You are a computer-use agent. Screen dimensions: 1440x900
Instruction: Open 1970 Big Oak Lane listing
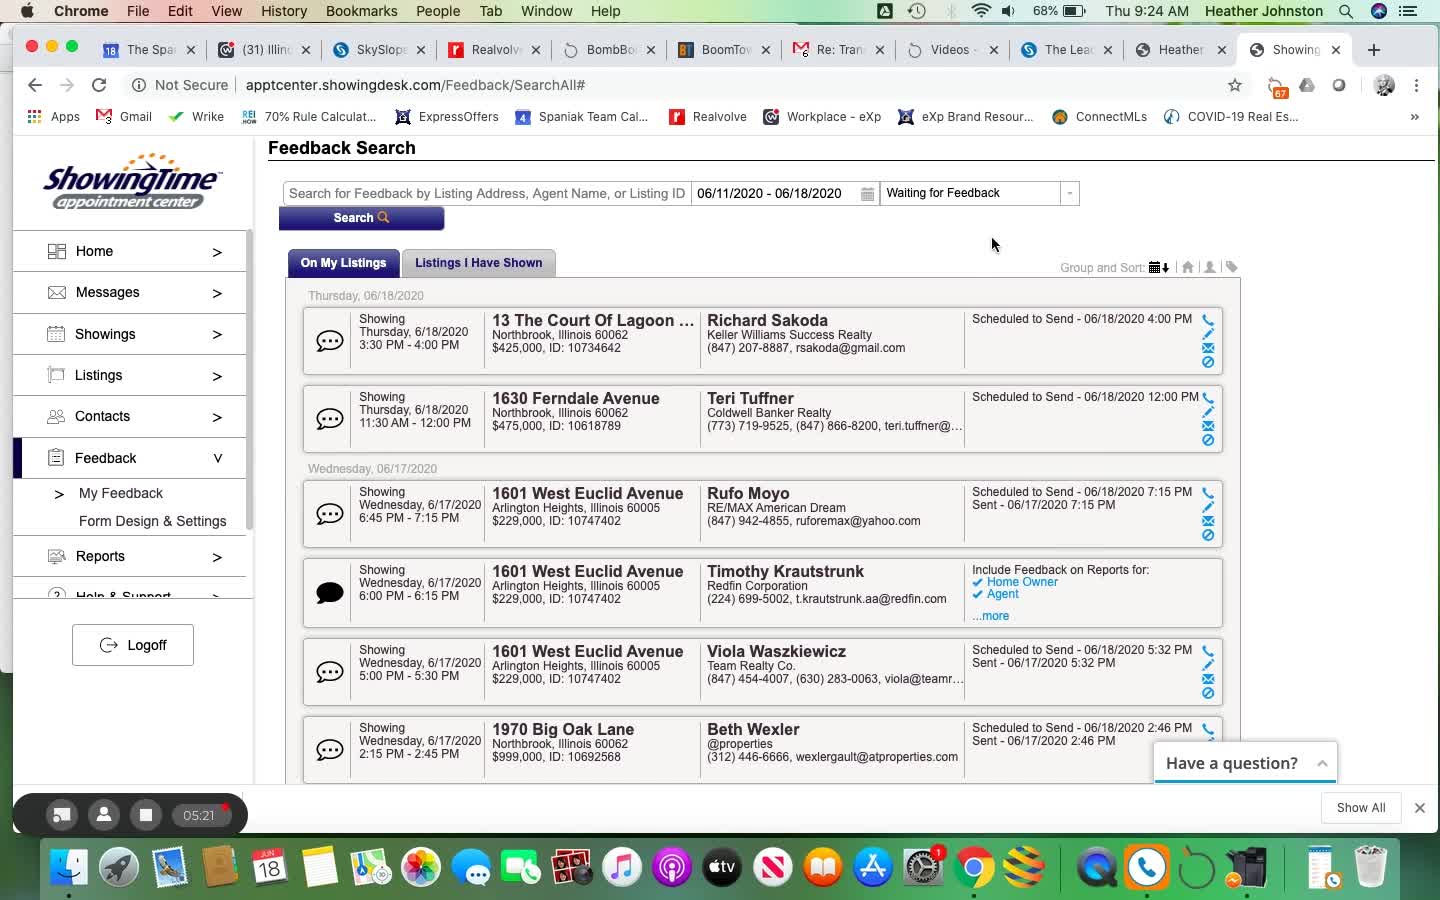[x=563, y=730]
